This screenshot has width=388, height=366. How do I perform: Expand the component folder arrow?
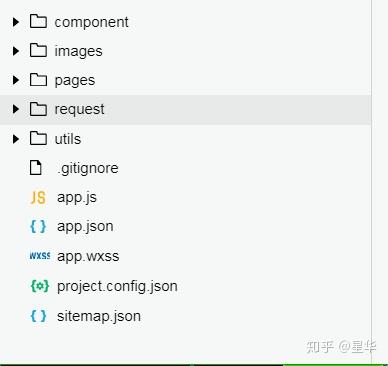tap(16, 22)
